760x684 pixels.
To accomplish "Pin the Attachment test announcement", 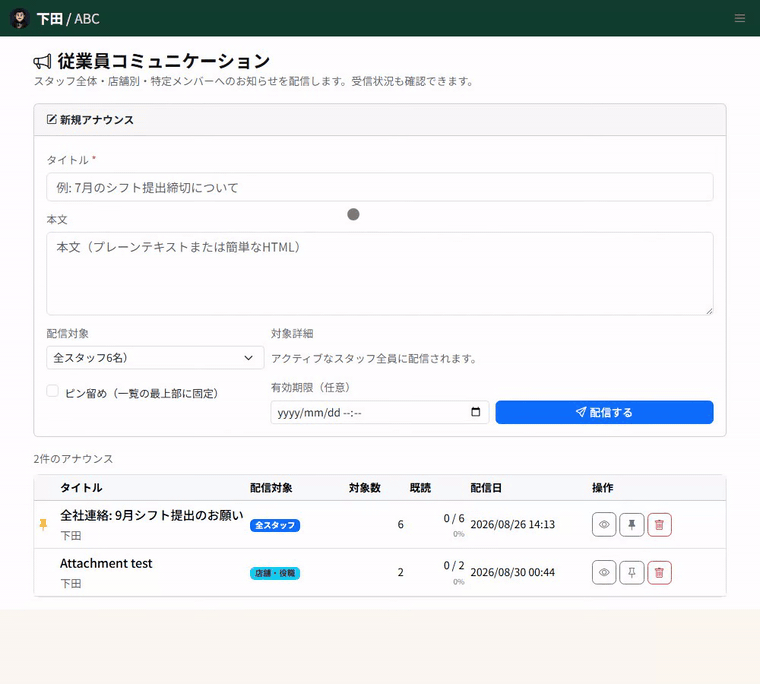I will [632, 573].
